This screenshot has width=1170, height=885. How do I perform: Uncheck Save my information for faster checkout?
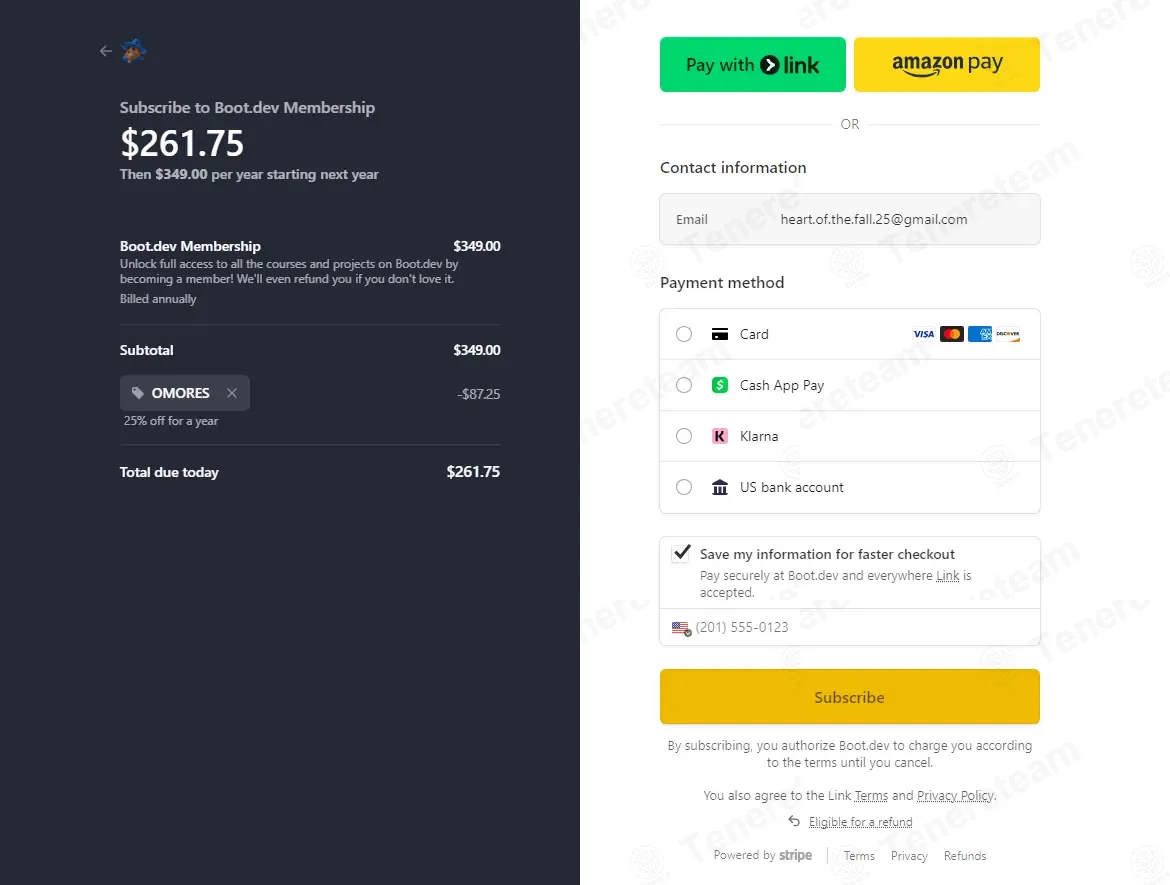681,553
